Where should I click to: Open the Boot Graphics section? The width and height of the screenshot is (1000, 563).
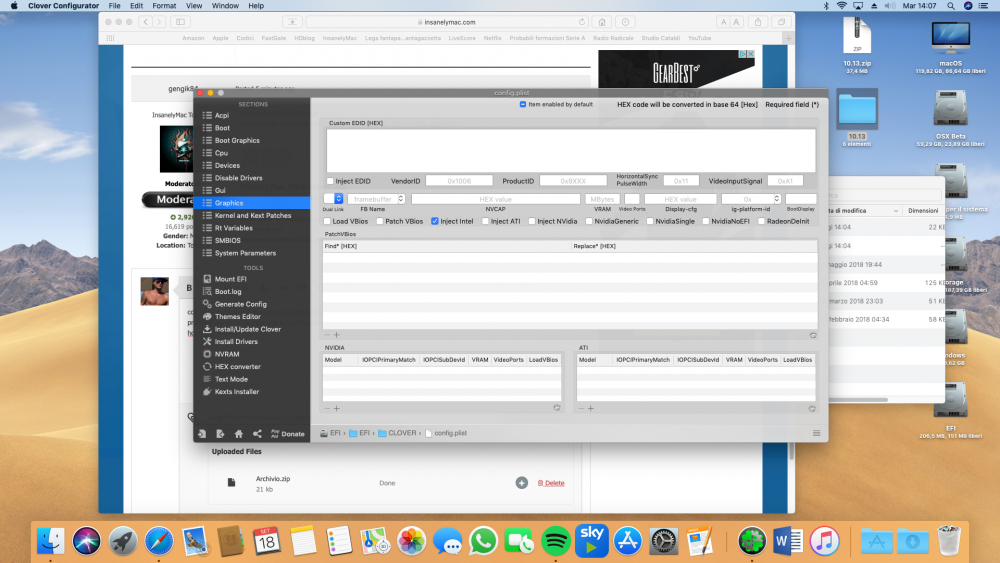tap(237, 140)
